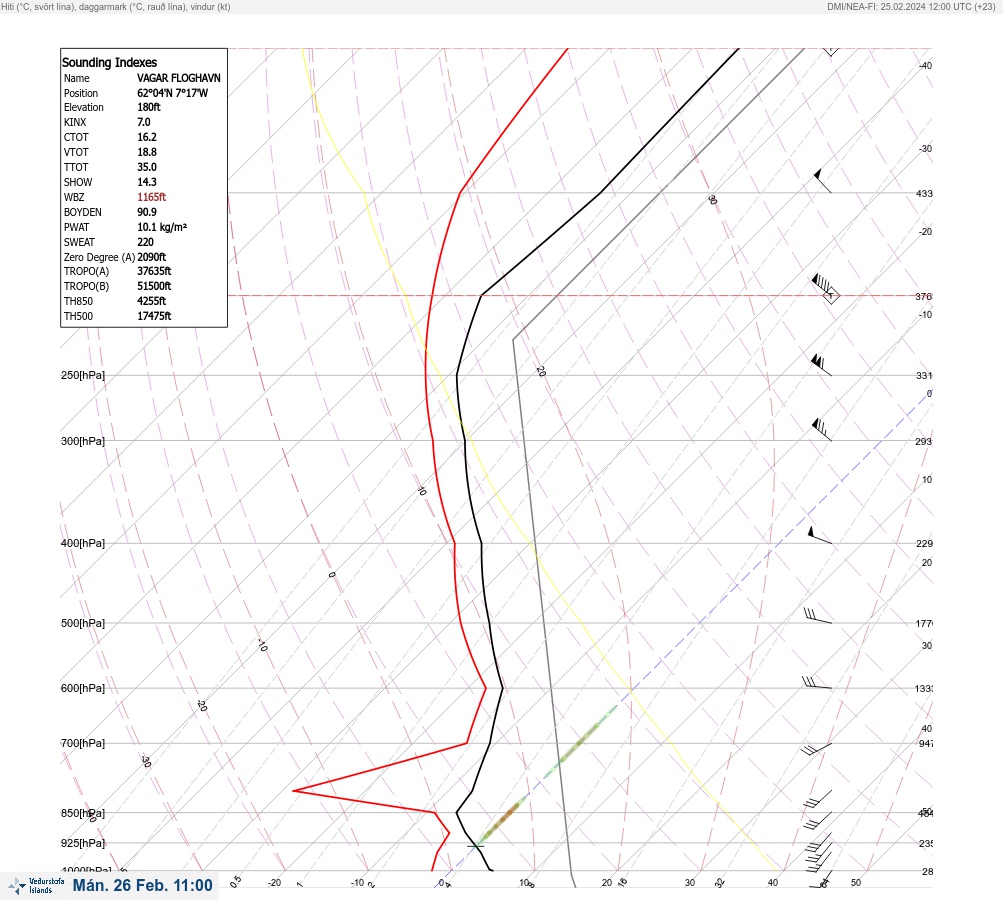Click the SWEAT value 220

(x=145, y=242)
